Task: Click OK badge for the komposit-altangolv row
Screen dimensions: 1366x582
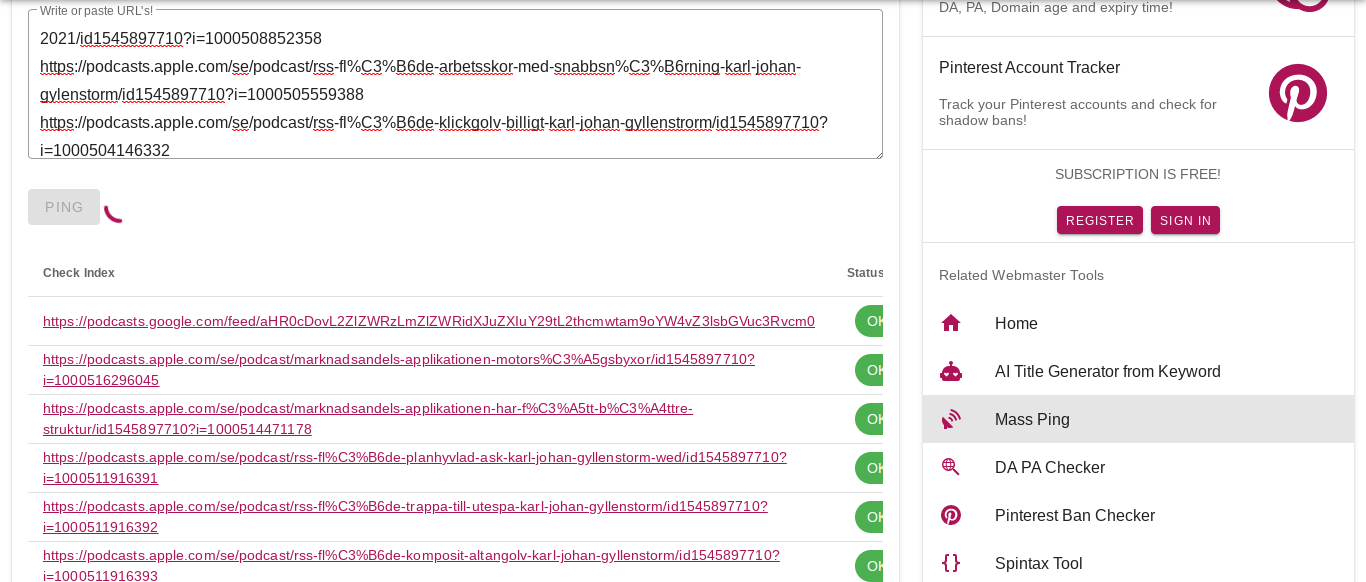Action: pyautogui.click(x=869, y=565)
